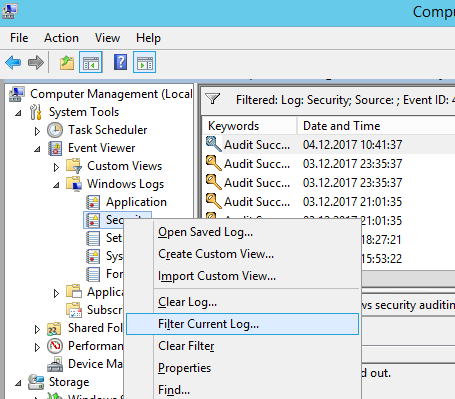The height and width of the screenshot is (399, 455).
Task: Expand Applications and Services Logs node
Action: click(x=56, y=293)
